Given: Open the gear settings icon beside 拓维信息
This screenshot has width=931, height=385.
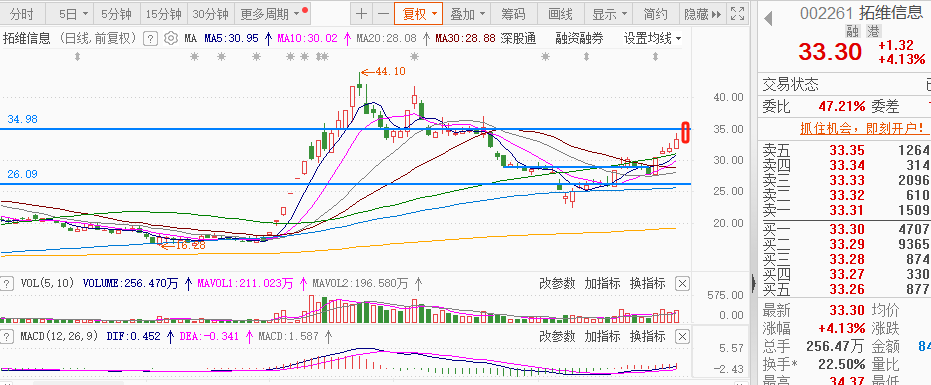Looking at the screenshot, I should click(170, 39).
